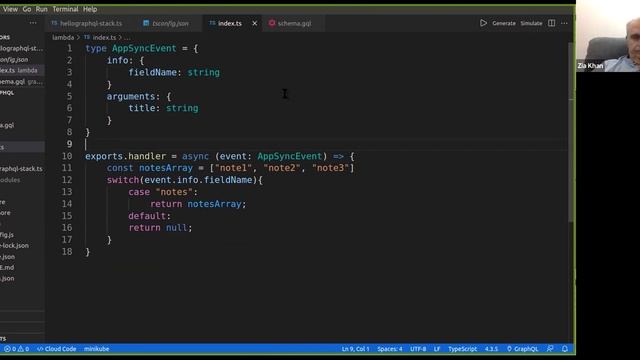The image size is (640, 360).
Task: Open the Explorer panel ellipsis menu
Action: pyautogui.click(x=33, y=23)
